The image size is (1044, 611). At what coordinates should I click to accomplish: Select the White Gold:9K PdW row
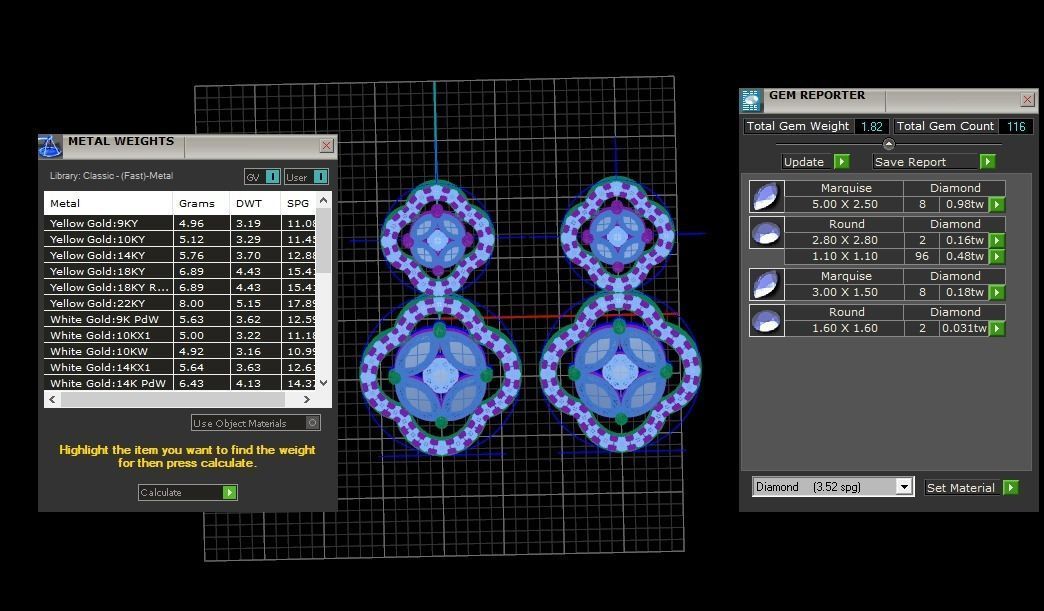[x=180, y=319]
